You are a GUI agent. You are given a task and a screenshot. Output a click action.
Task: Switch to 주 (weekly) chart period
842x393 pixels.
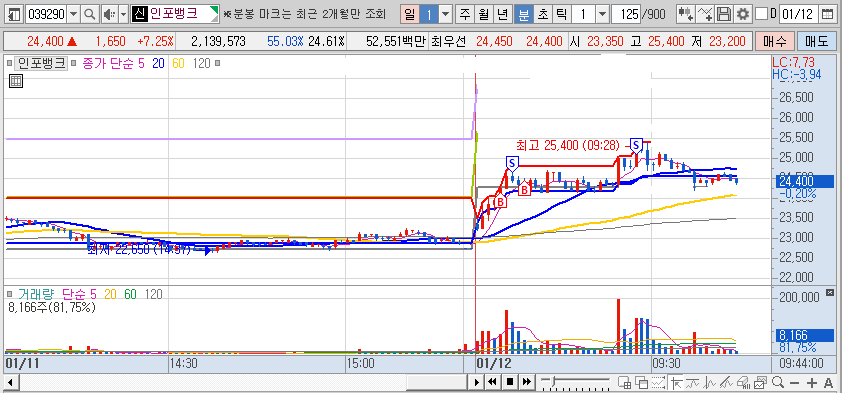[464, 13]
